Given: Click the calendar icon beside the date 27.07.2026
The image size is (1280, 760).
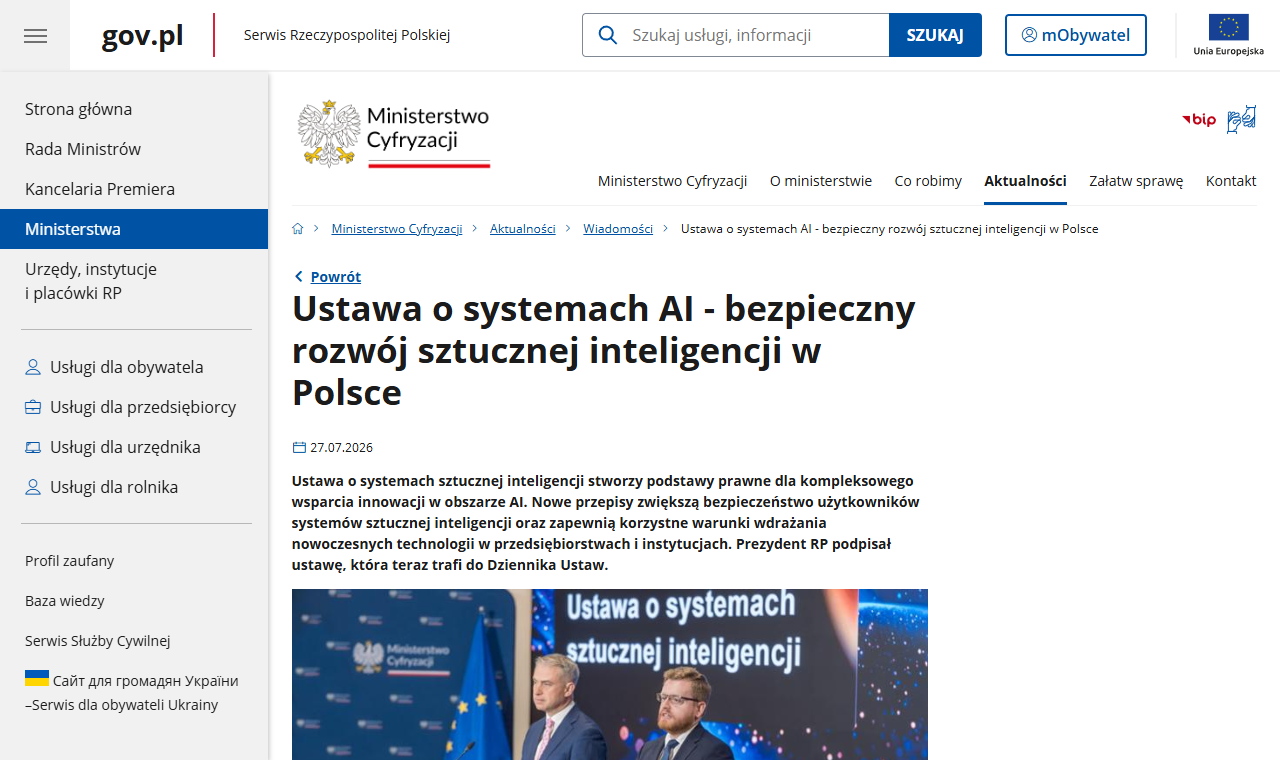Looking at the screenshot, I should point(299,447).
